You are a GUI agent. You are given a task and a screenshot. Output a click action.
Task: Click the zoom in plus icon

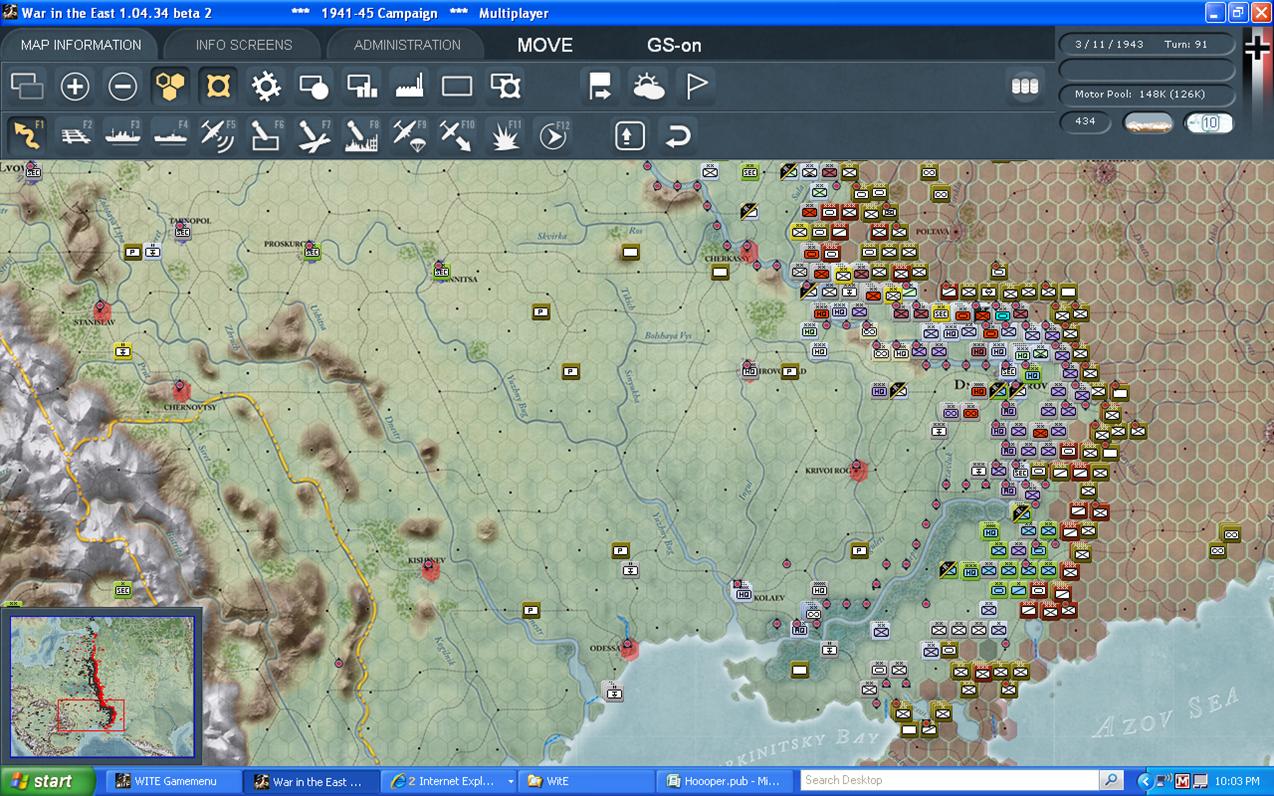pos(75,87)
